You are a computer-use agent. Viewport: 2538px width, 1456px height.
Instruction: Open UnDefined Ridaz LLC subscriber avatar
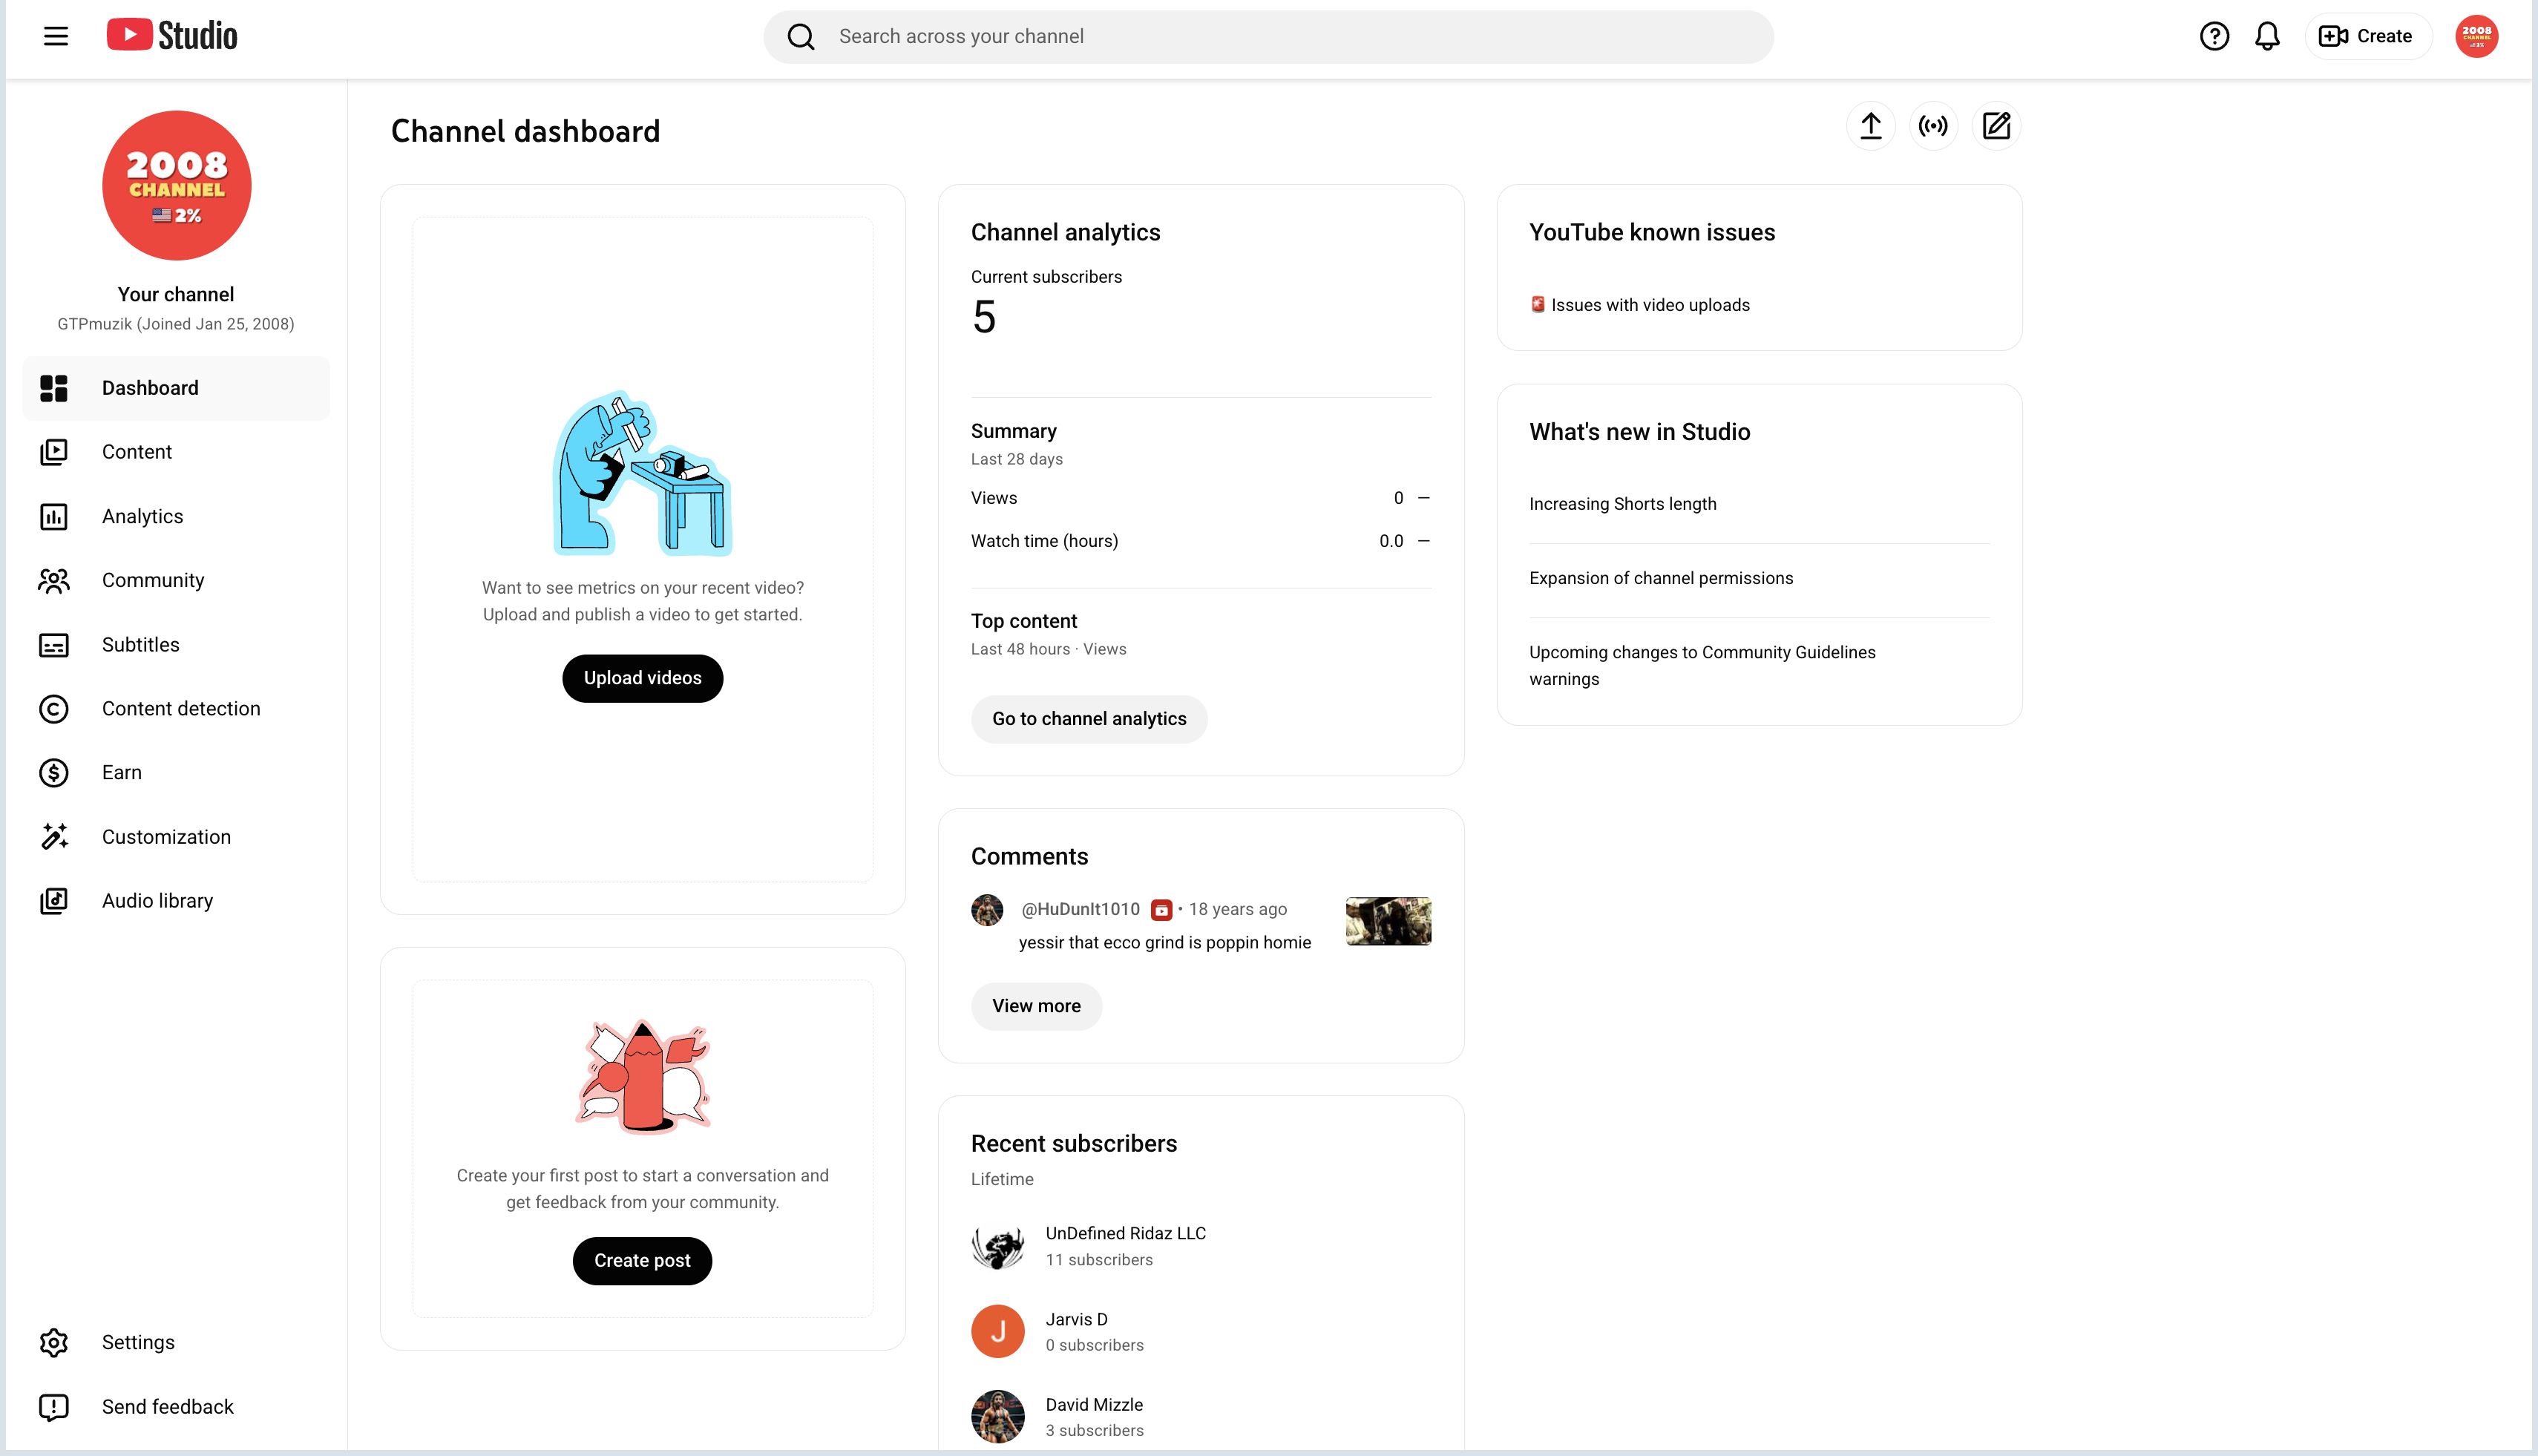[x=998, y=1246]
